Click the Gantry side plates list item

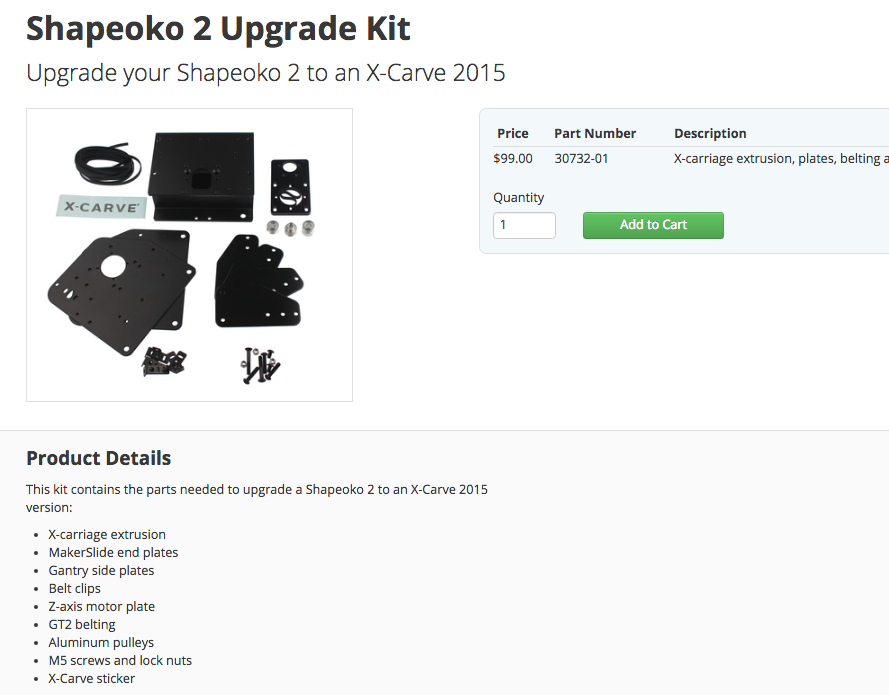tap(101, 571)
